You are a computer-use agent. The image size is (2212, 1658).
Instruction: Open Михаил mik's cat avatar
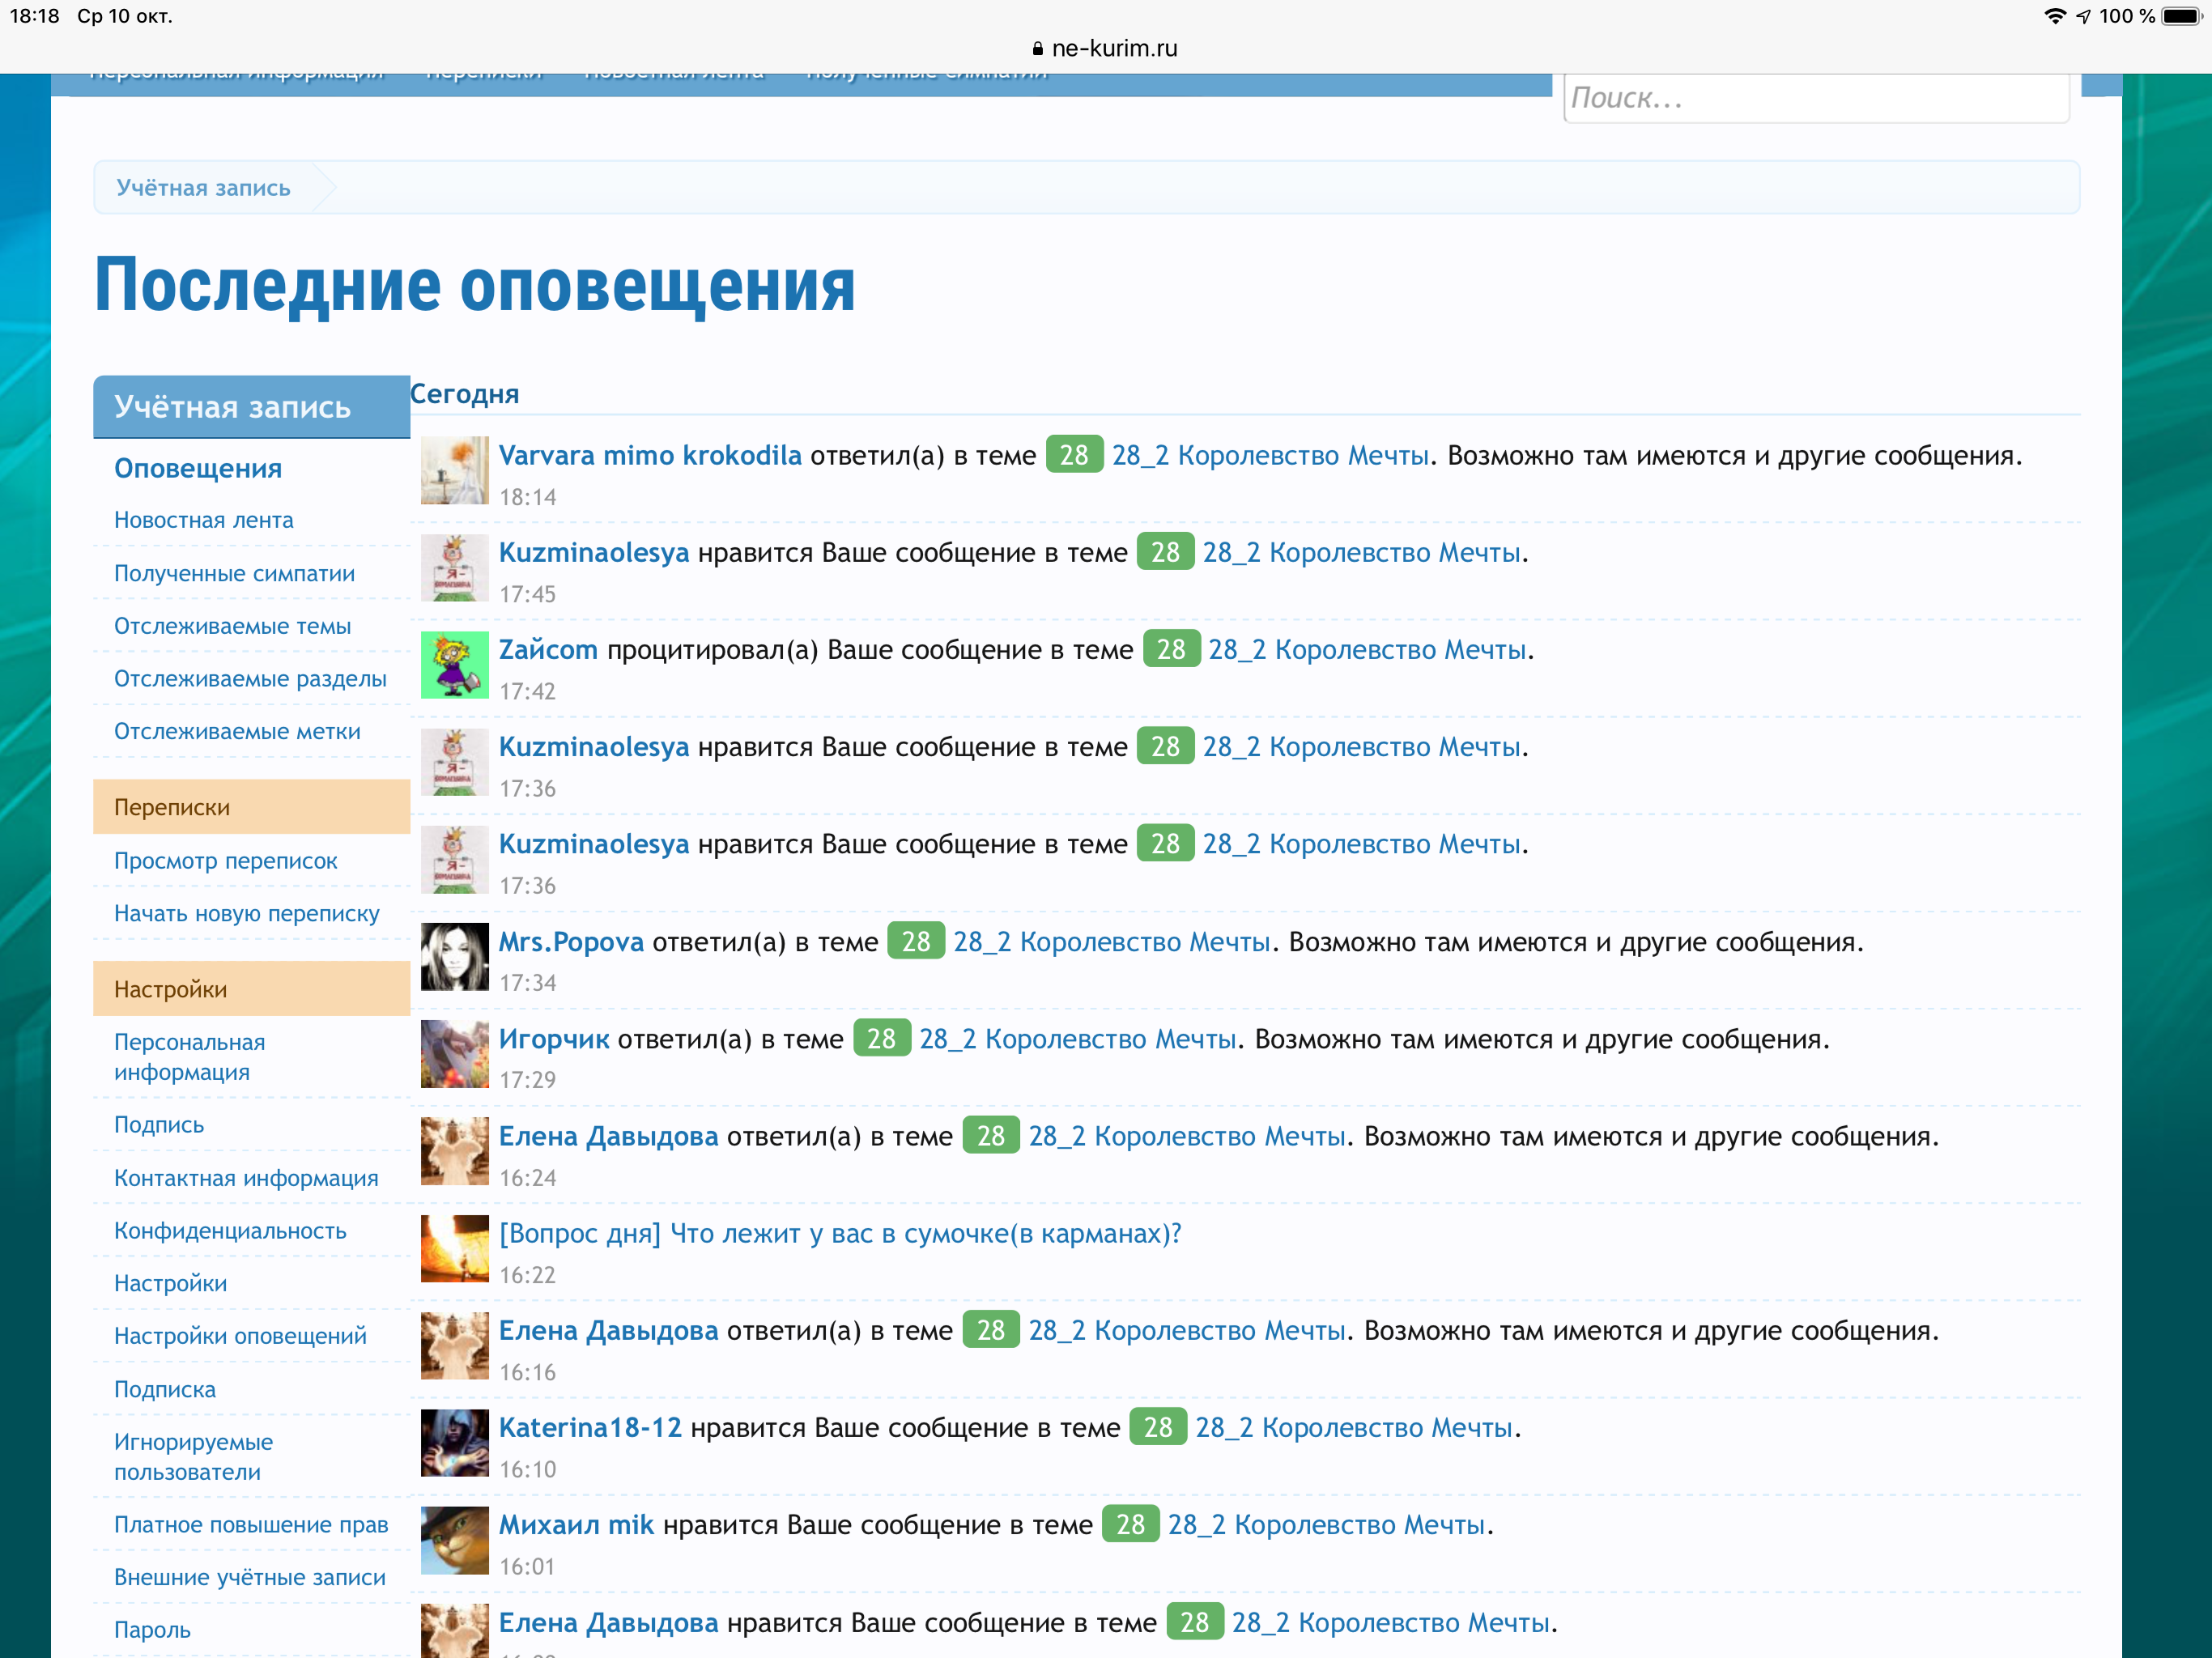coord(454,1540)
